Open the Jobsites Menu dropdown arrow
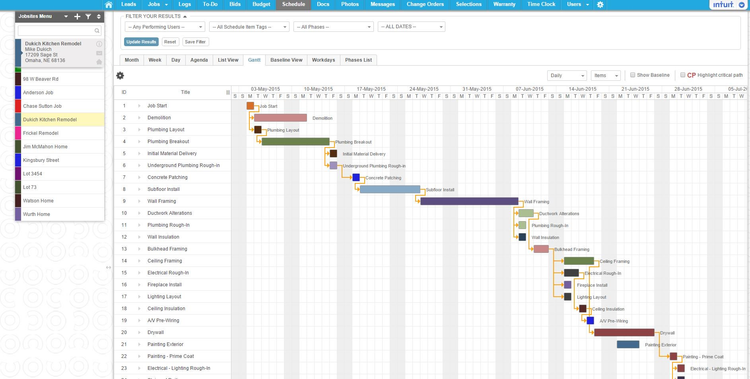This screenshot has height=379, width=750. [66, 17]
